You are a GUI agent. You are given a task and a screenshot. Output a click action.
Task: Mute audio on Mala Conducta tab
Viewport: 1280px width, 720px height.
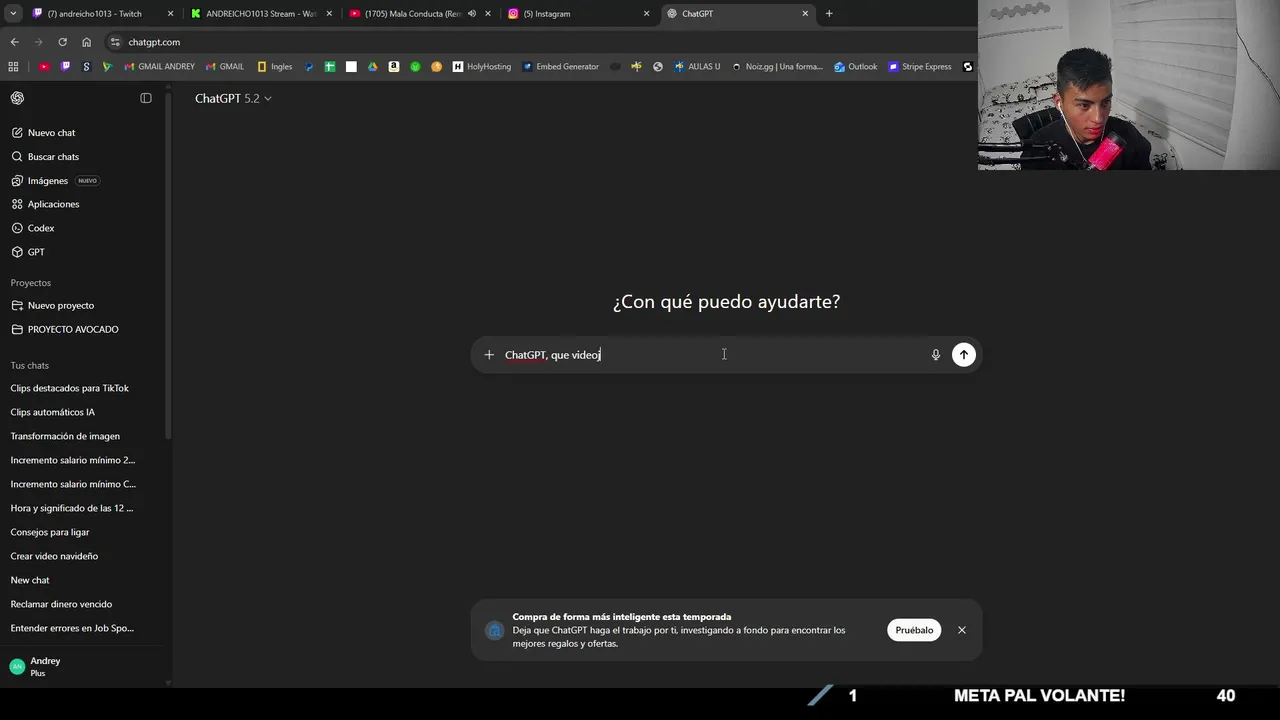[x=470, y=14]
